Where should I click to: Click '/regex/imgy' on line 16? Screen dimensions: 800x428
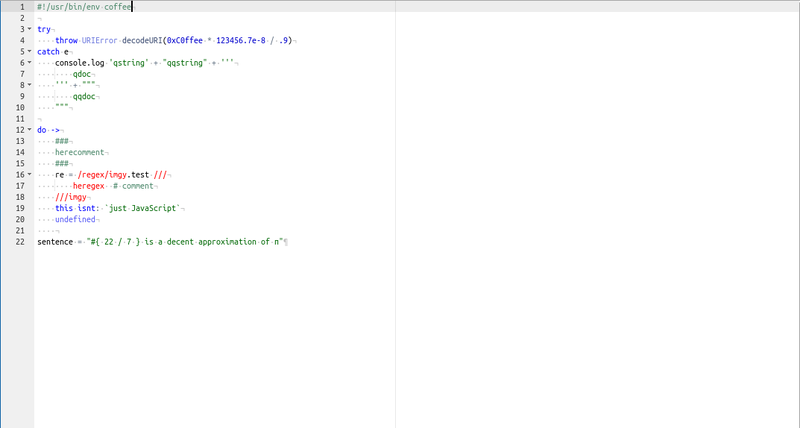coord(102,174)
